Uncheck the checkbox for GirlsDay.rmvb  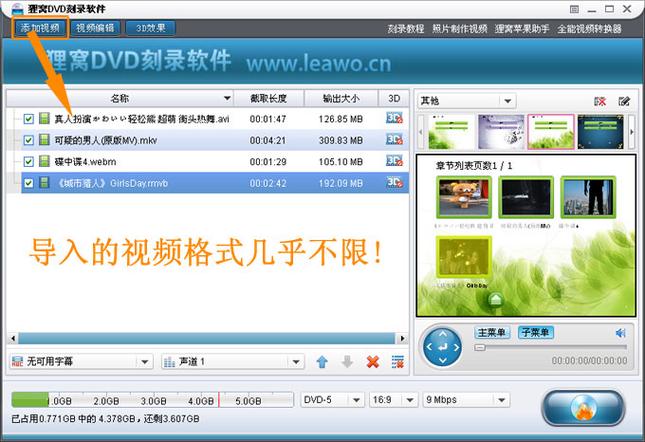point(28,183)
